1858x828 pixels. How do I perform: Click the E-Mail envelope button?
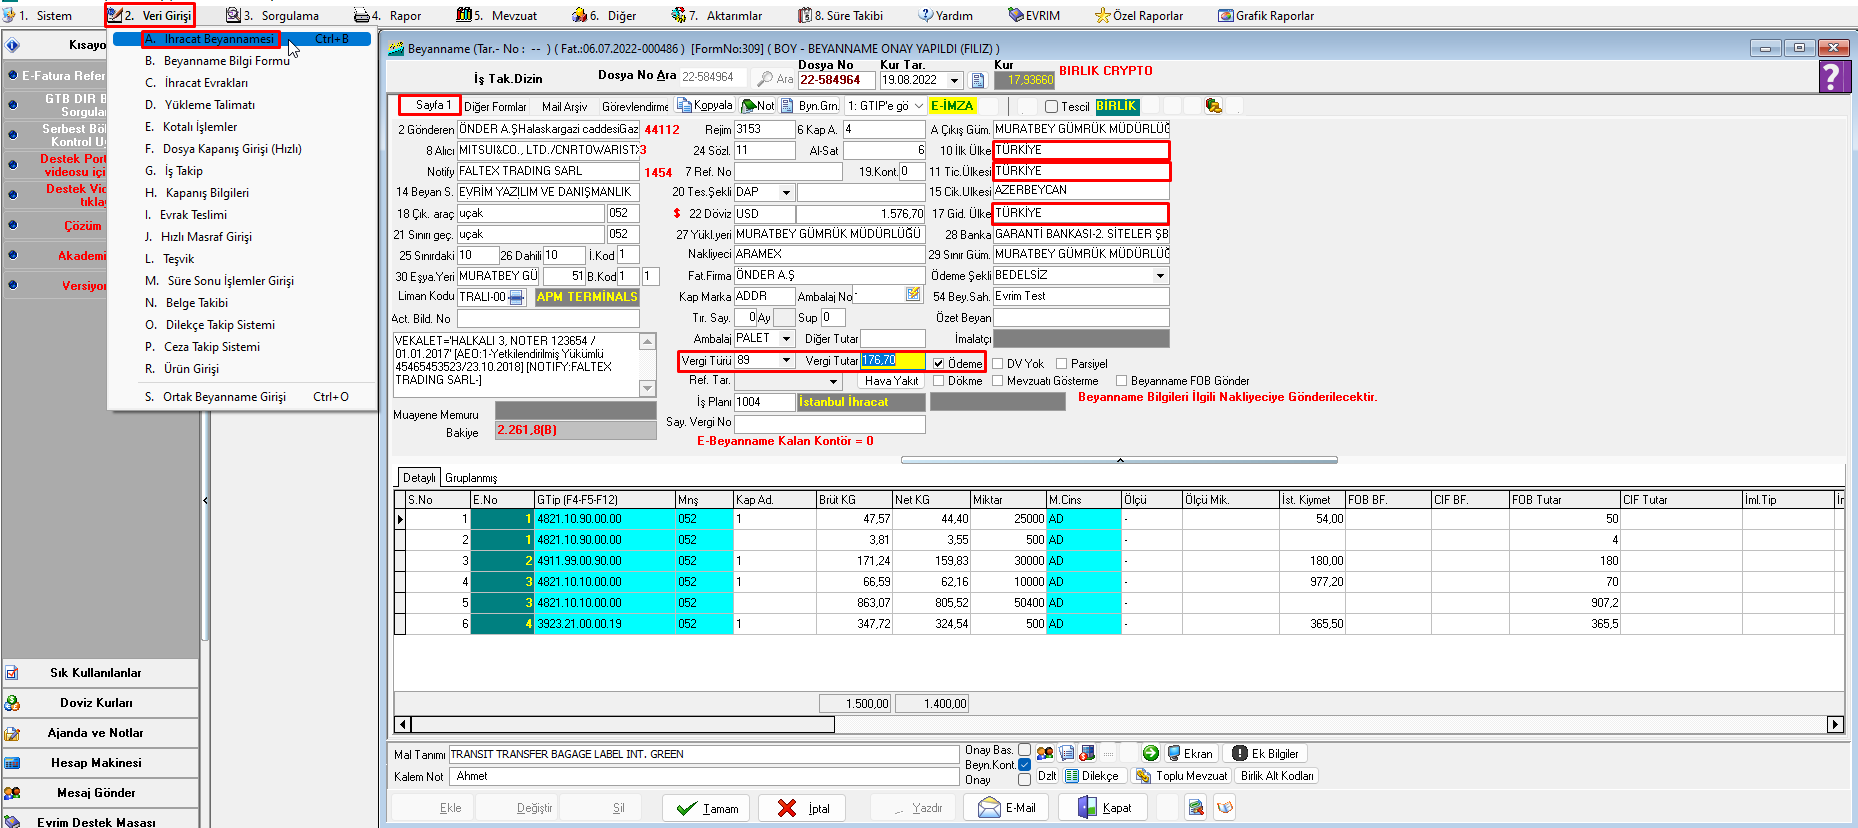pyautogui.click(x=1007, y=808)
